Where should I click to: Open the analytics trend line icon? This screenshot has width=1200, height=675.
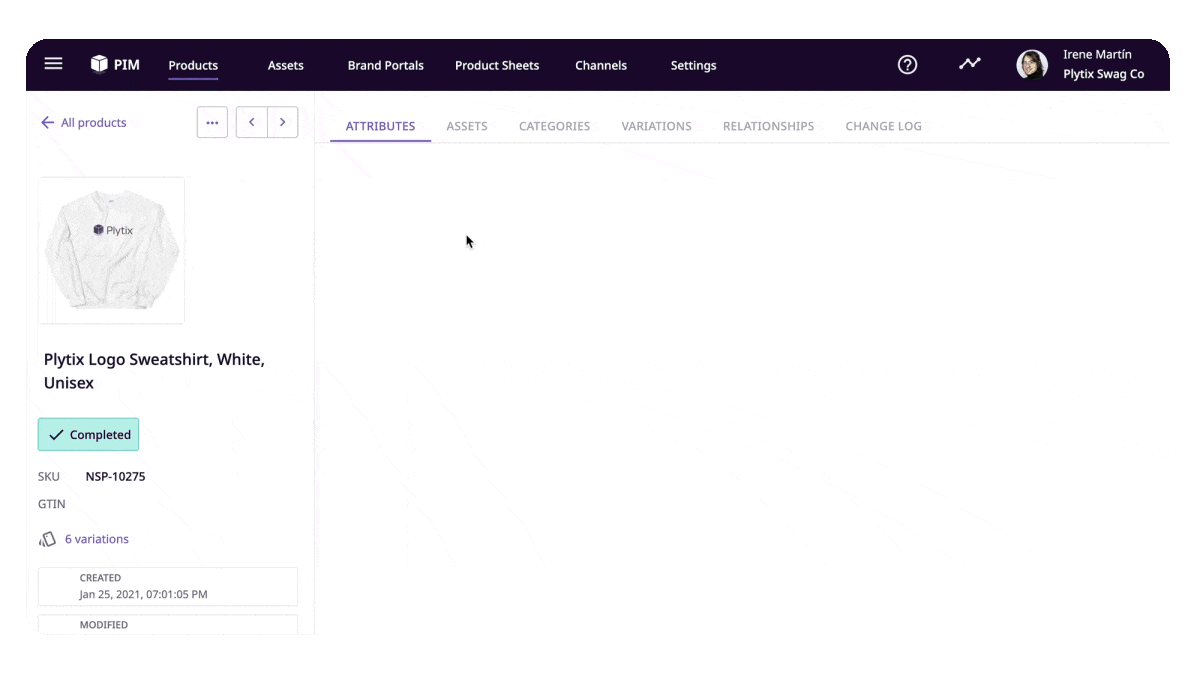[969, 64]
